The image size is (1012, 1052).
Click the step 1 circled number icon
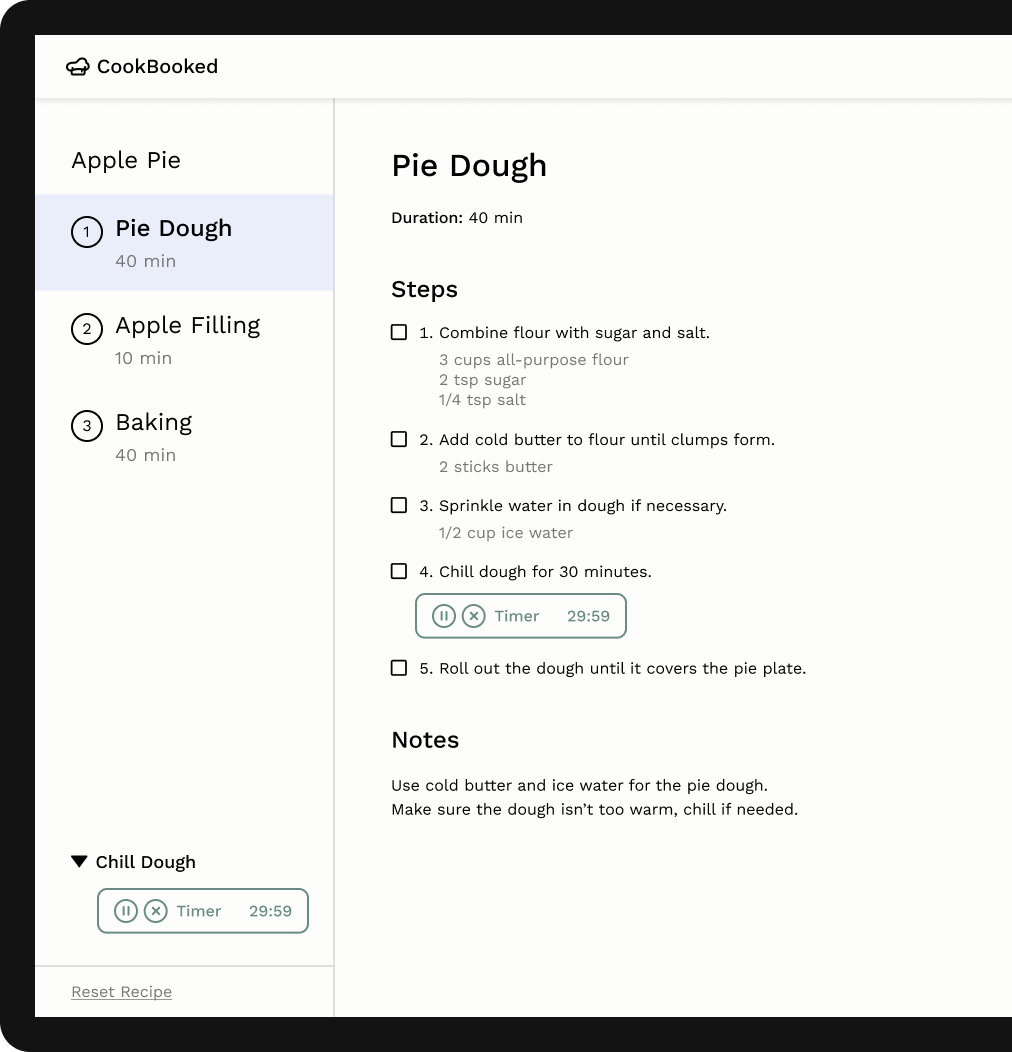(x=87, y=232)
